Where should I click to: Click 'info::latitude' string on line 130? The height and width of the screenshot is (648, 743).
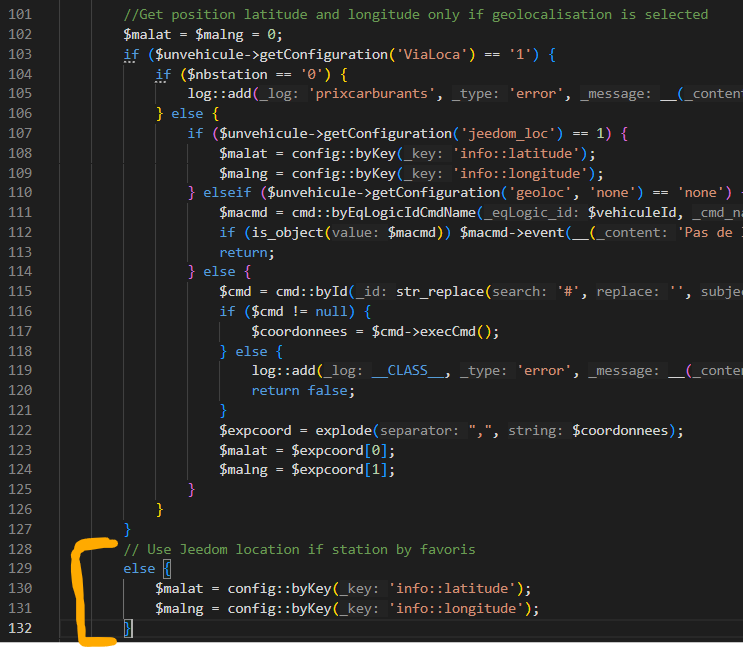click(452, 589)
